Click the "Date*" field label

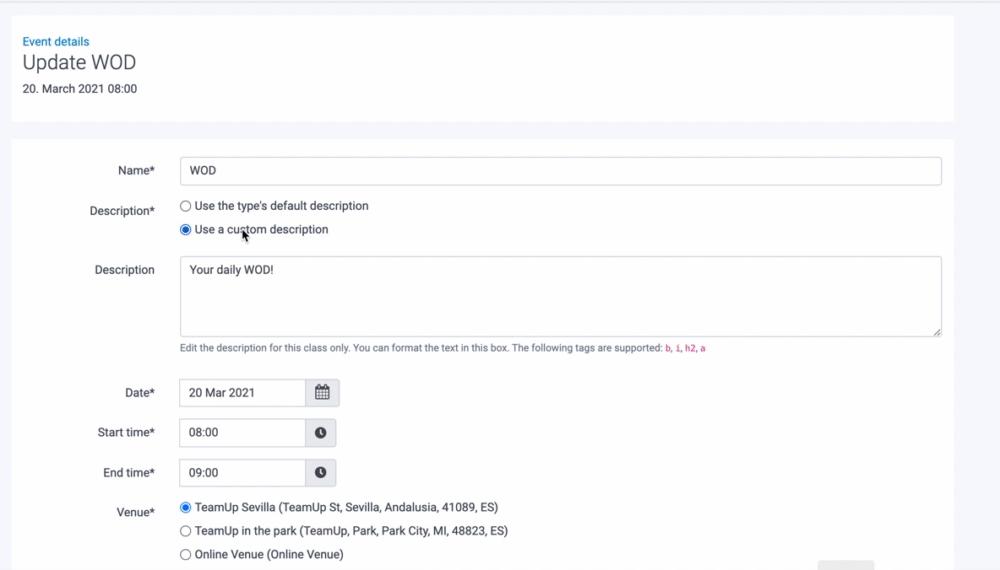click(138, 393)
